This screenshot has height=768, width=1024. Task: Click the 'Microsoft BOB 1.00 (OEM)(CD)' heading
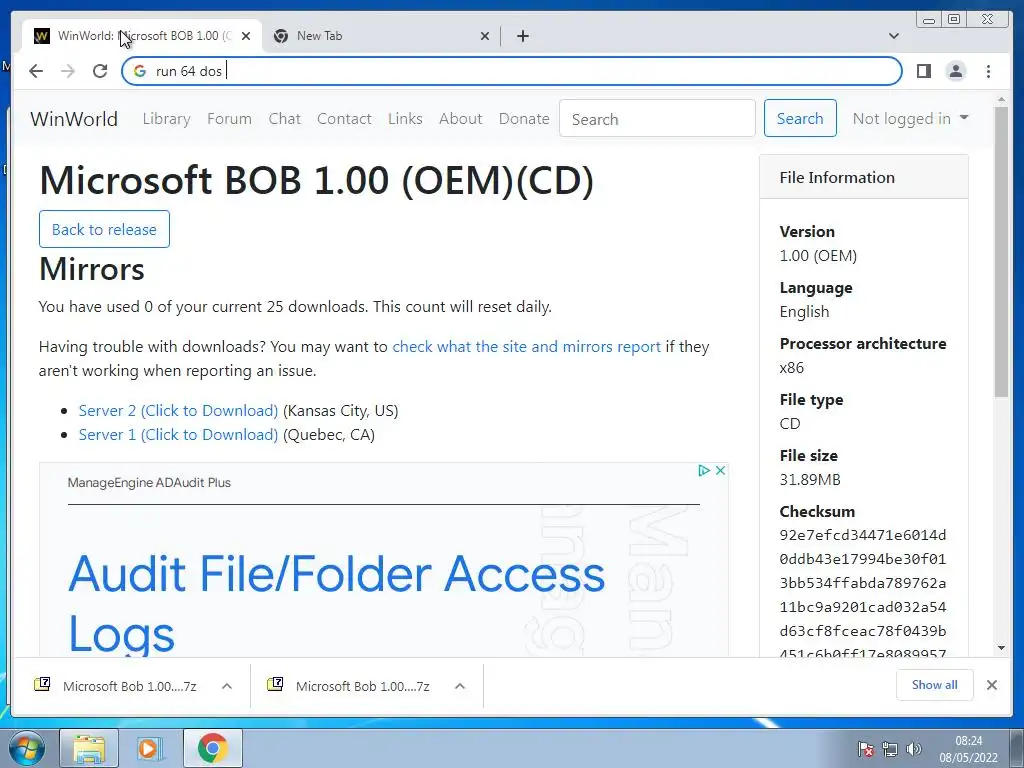[x=317, y=180]
